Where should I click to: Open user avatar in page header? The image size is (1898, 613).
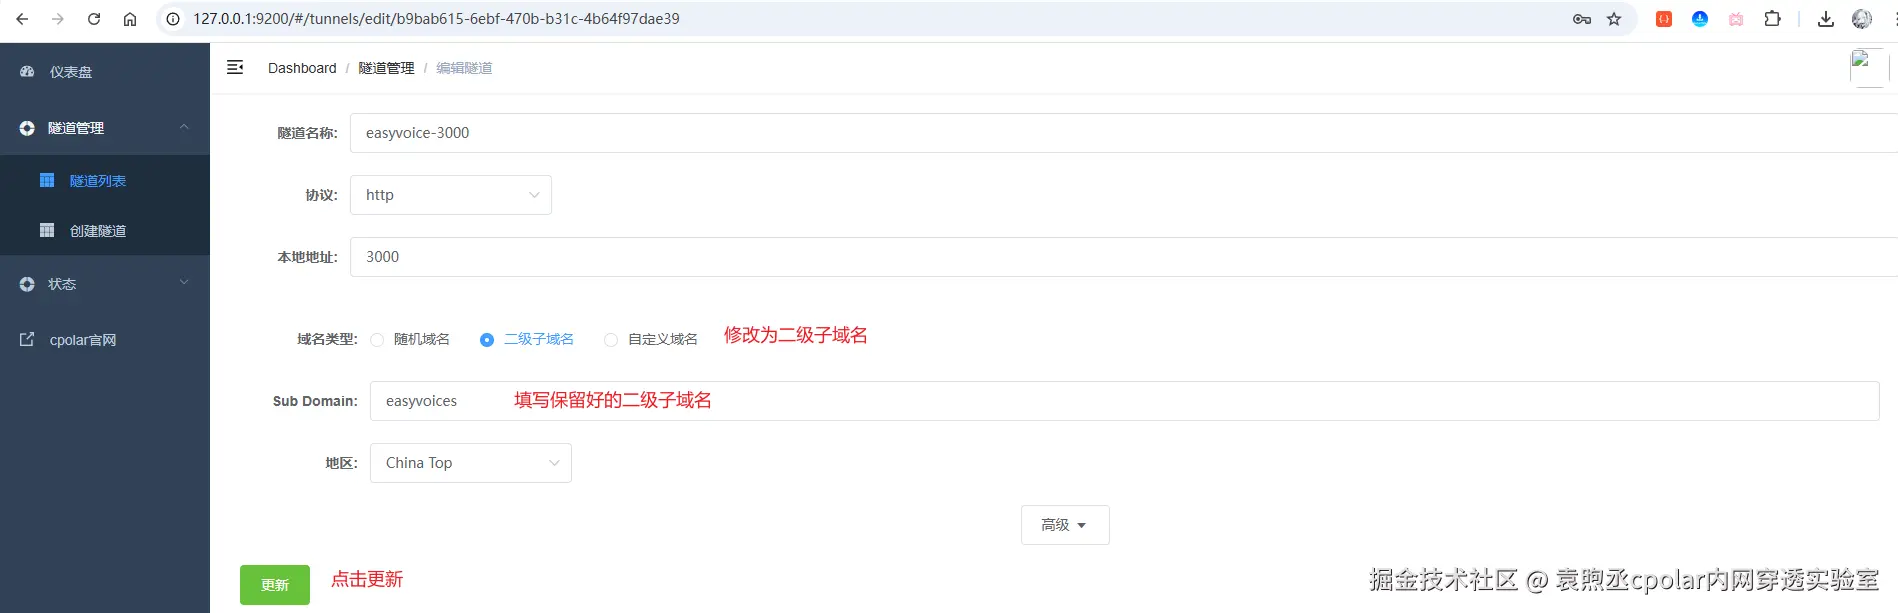pos(1869,68)
